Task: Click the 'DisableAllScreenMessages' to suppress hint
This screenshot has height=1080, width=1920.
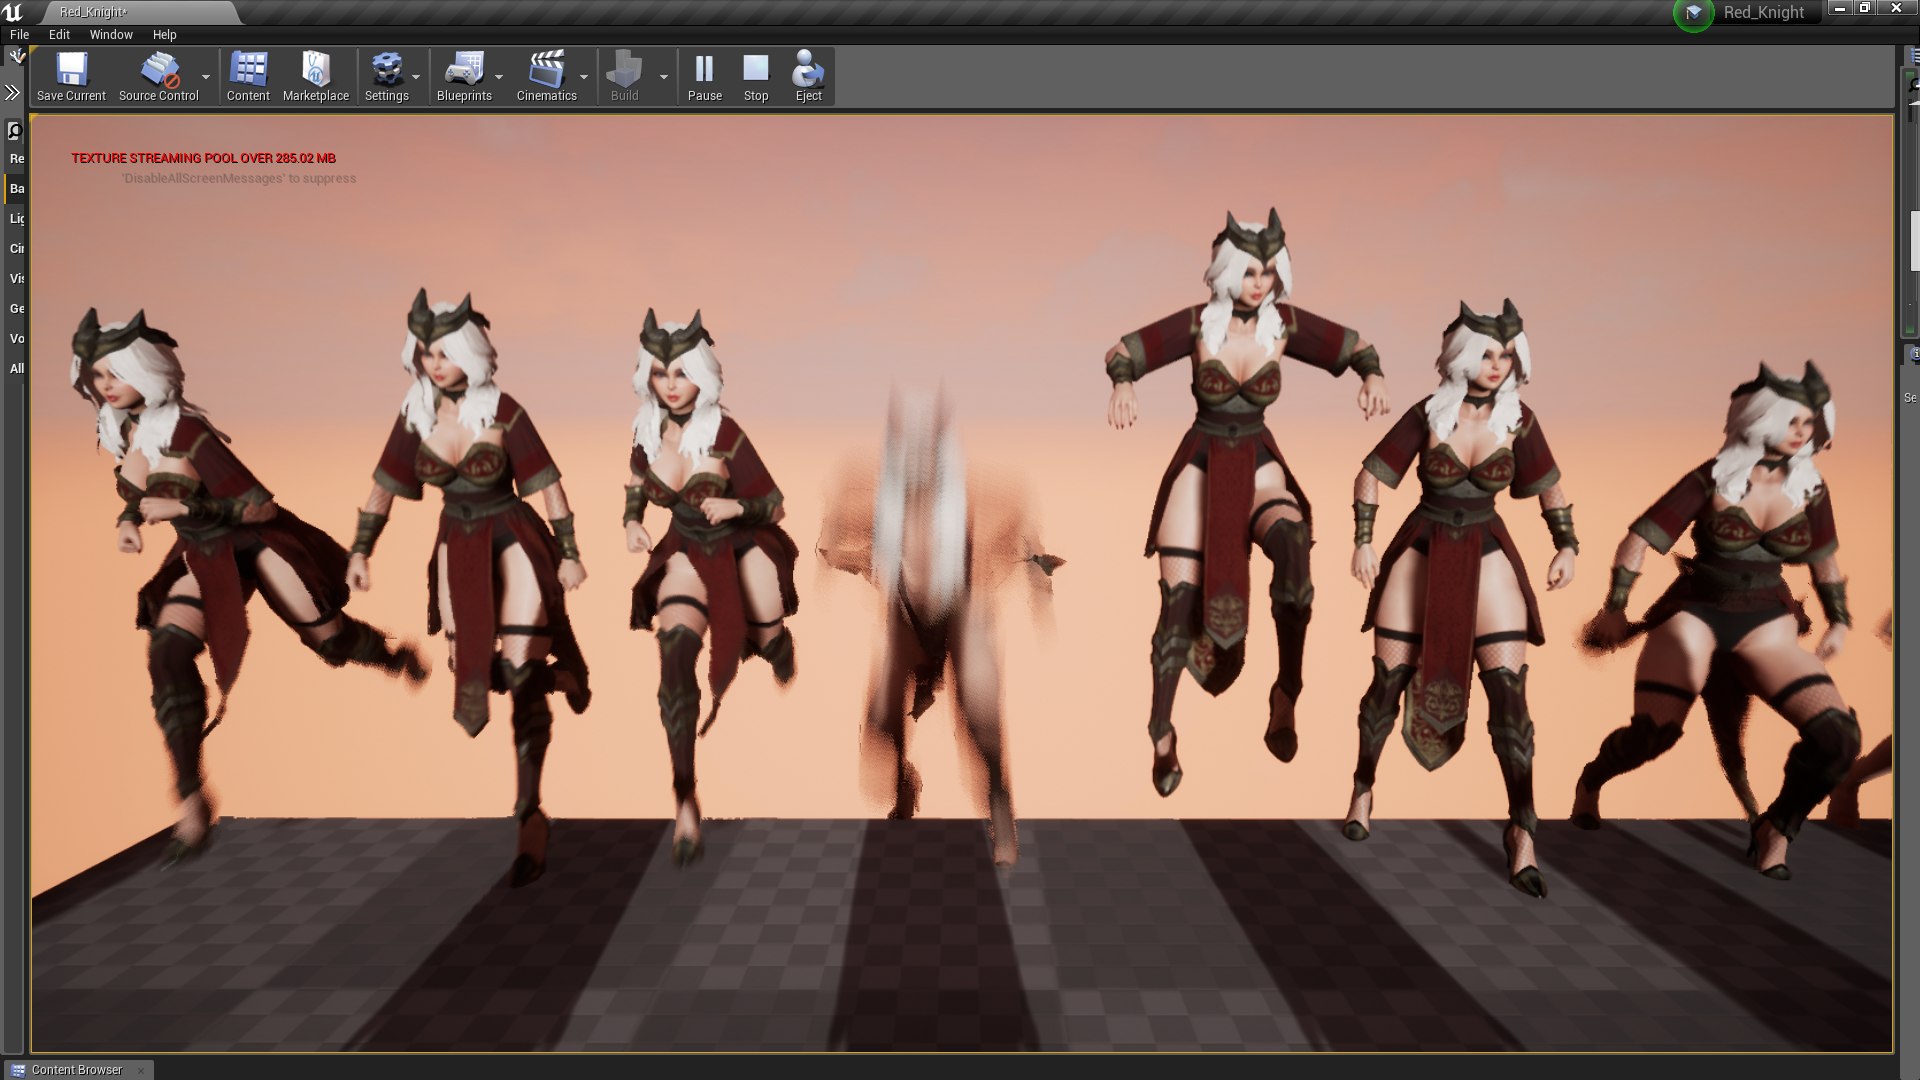Action: click(238, 178)
